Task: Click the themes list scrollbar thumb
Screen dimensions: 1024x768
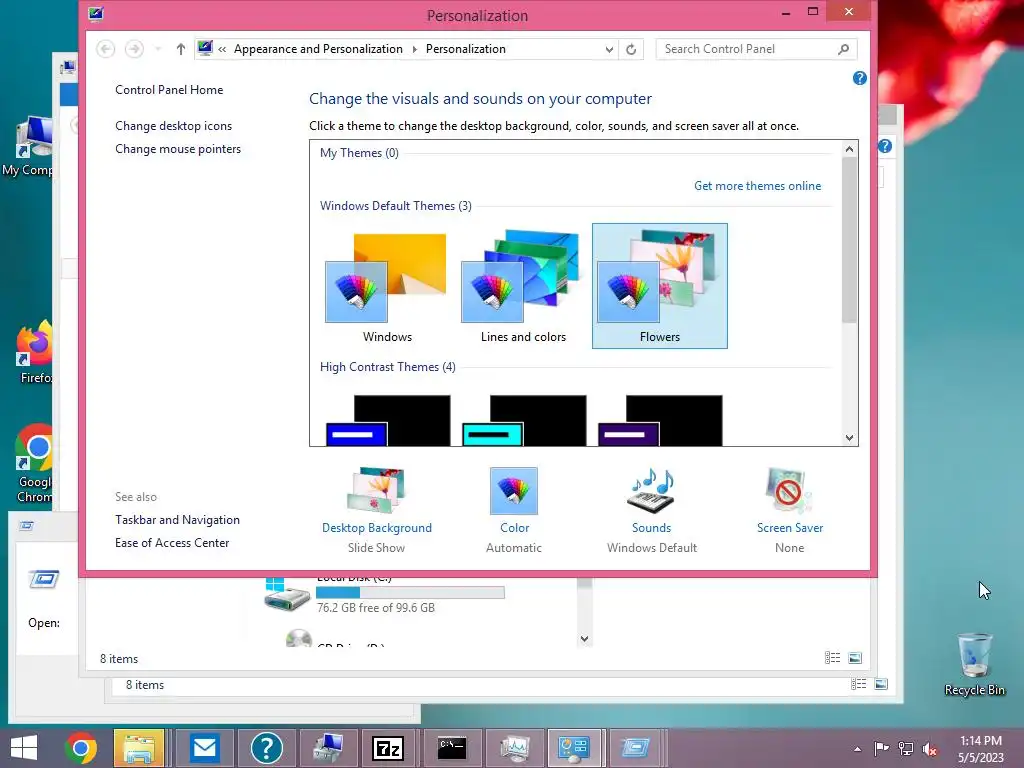Action: (849, 240)
